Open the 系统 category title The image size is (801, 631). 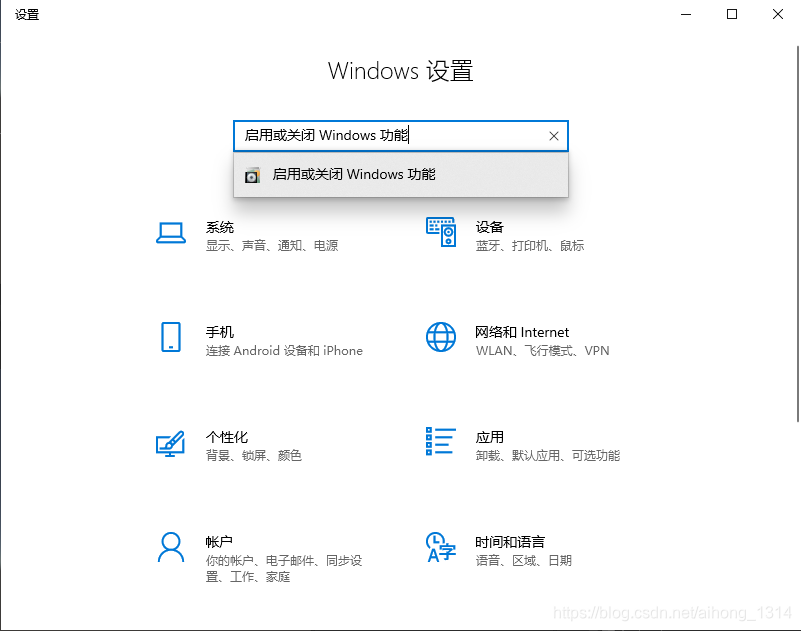coord(220,227)
